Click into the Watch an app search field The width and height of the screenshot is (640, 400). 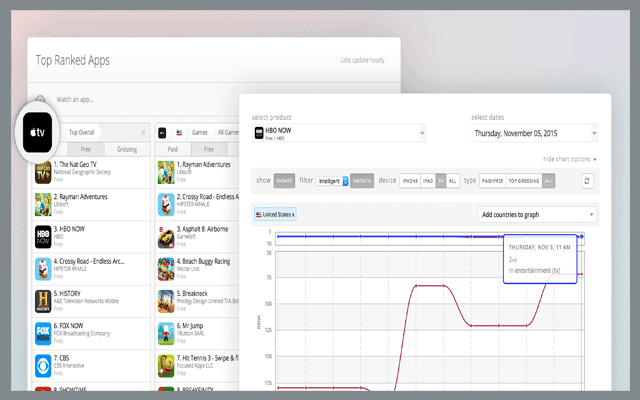75,100
